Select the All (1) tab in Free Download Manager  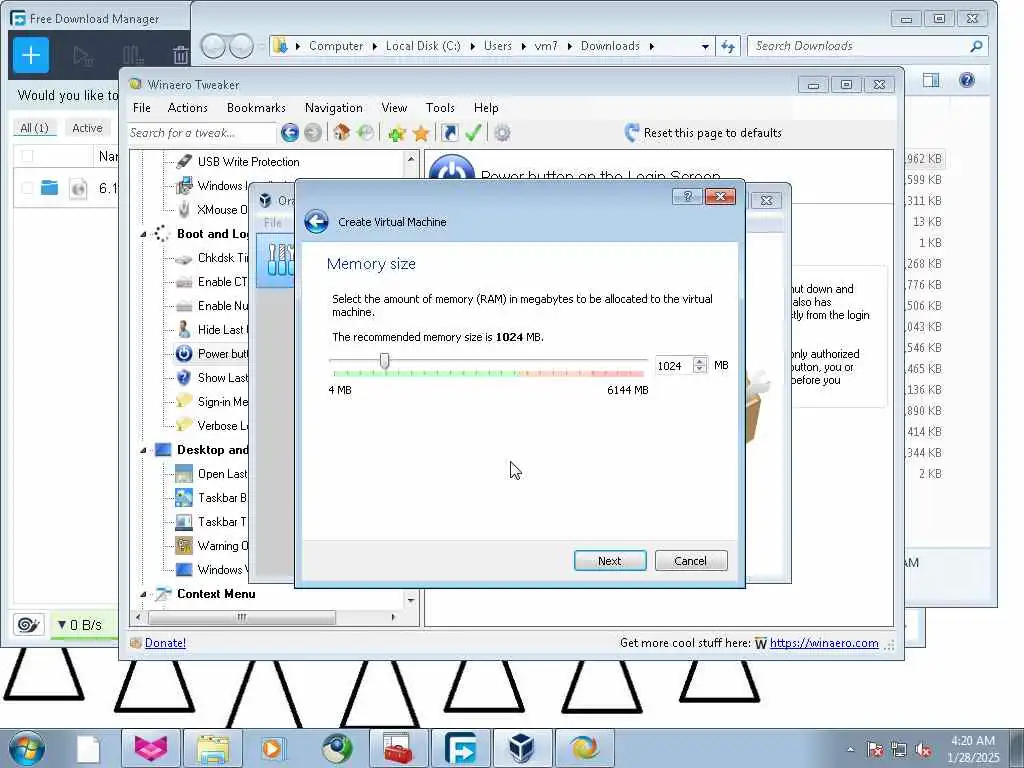click(x=34, y=128)
